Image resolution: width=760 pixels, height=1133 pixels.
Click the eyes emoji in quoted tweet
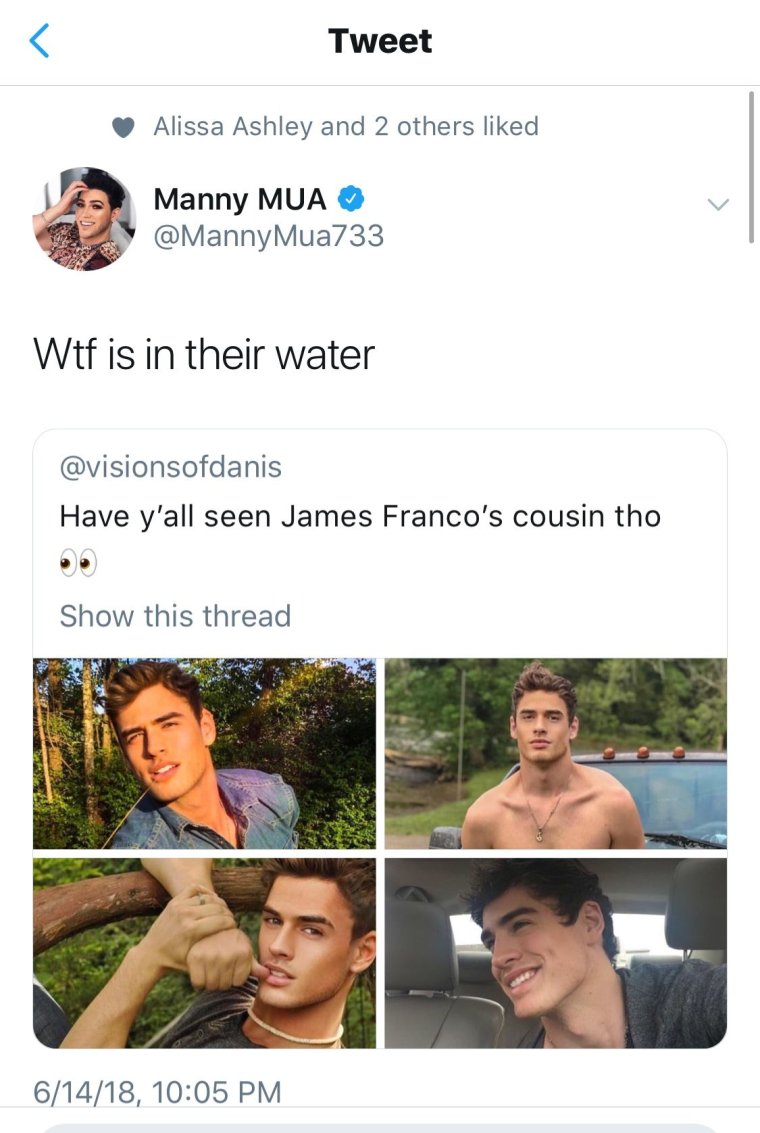coord(78,565)
